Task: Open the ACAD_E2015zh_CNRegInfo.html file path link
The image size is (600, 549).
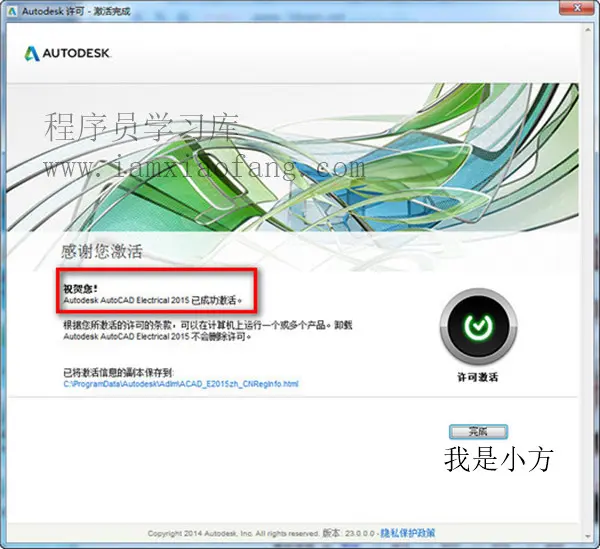Action: (181, 384)
